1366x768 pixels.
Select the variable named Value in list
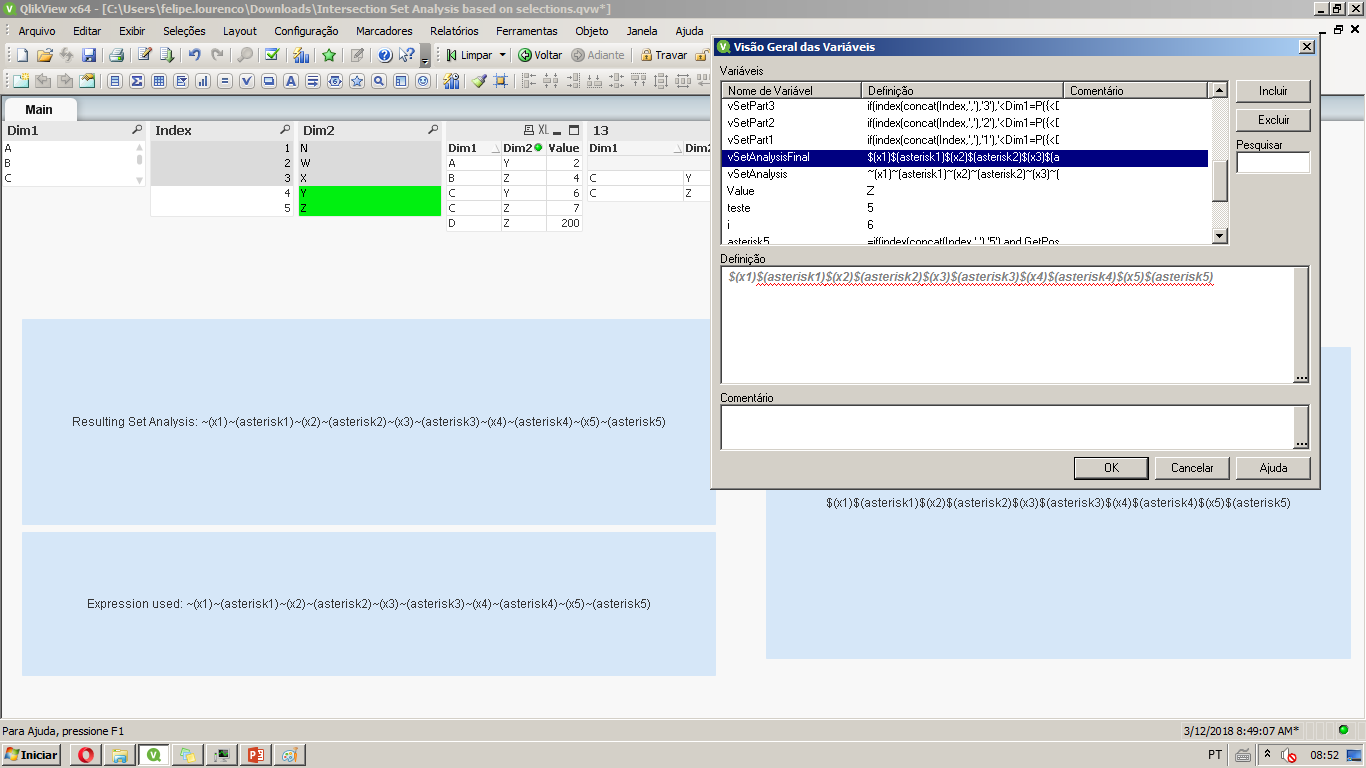click(965, 191)
